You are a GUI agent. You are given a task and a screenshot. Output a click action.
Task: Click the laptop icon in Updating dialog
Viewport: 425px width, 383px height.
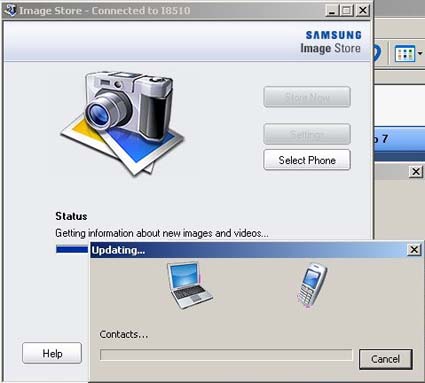(189, 286)
